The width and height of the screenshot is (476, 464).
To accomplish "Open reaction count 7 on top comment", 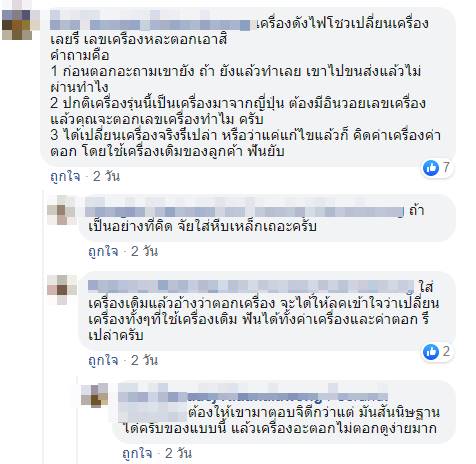I will pyautogui.click(x=446, y=167).
